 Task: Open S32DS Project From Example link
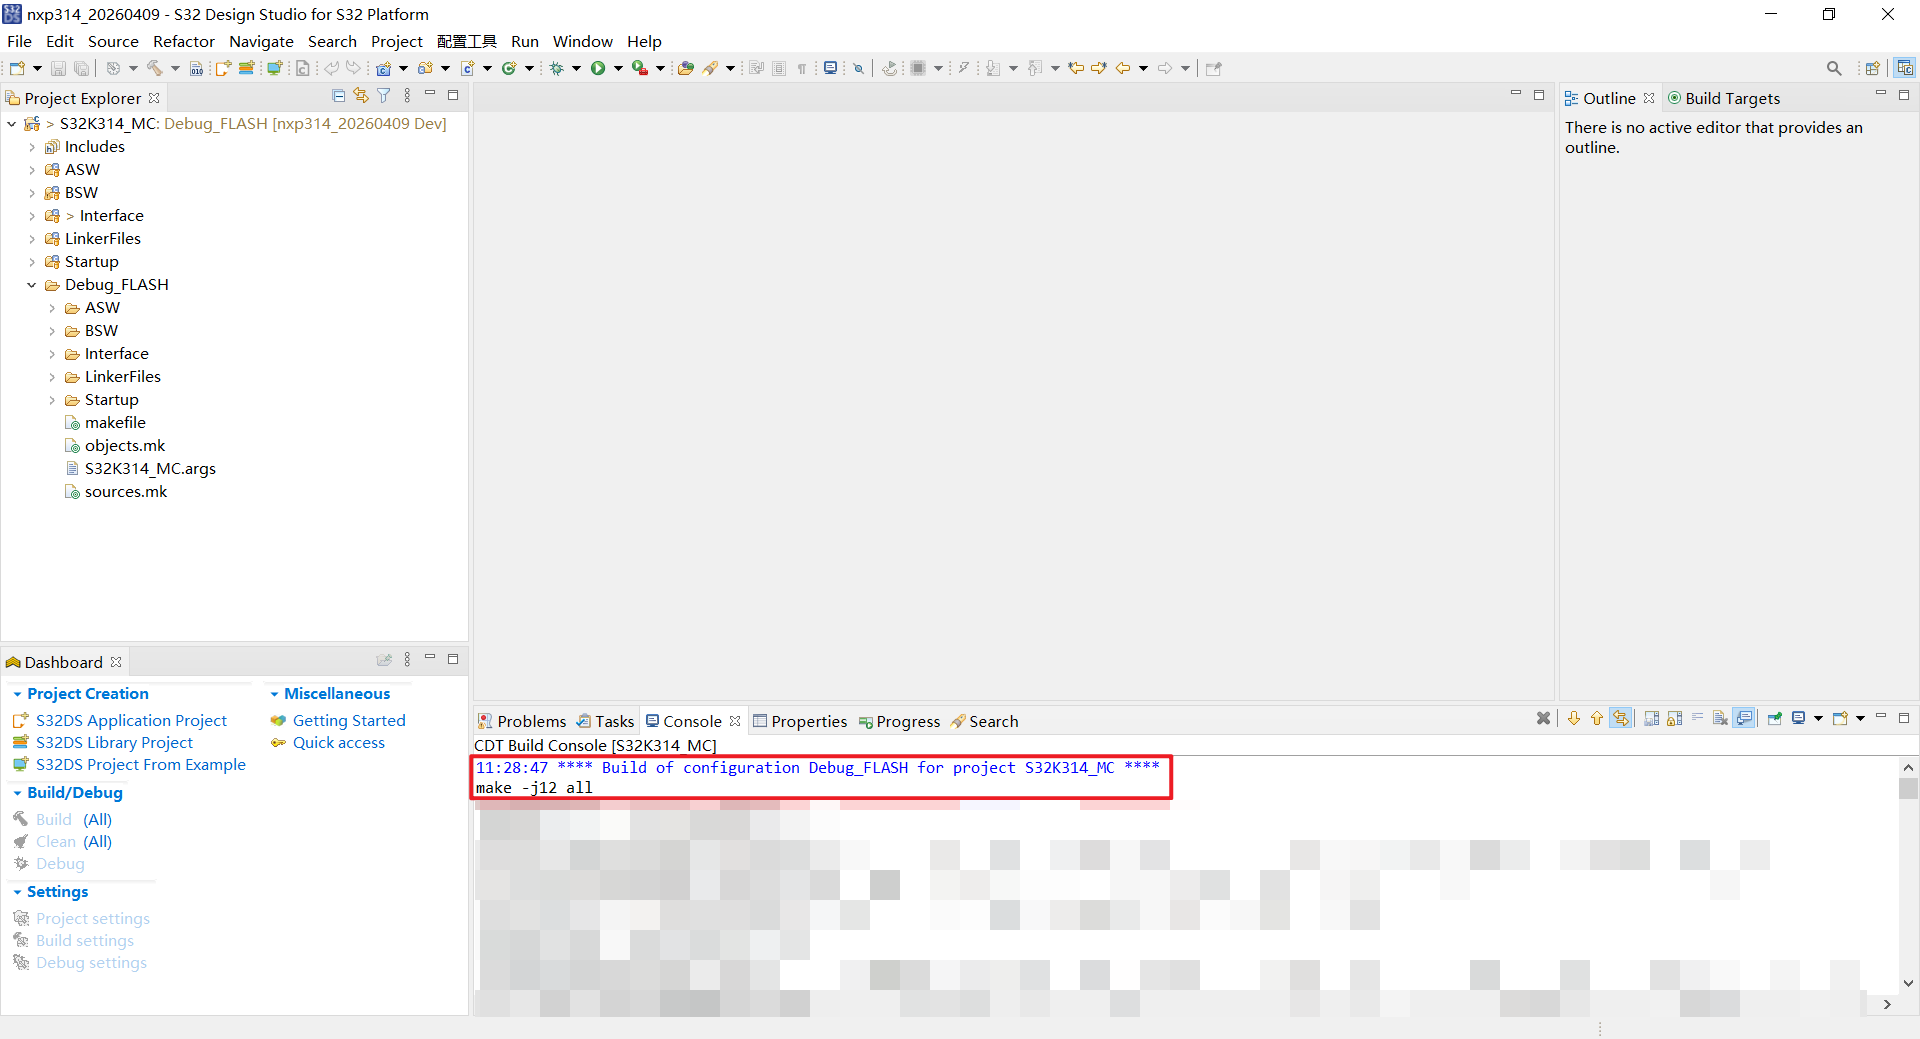coord(141,764)
